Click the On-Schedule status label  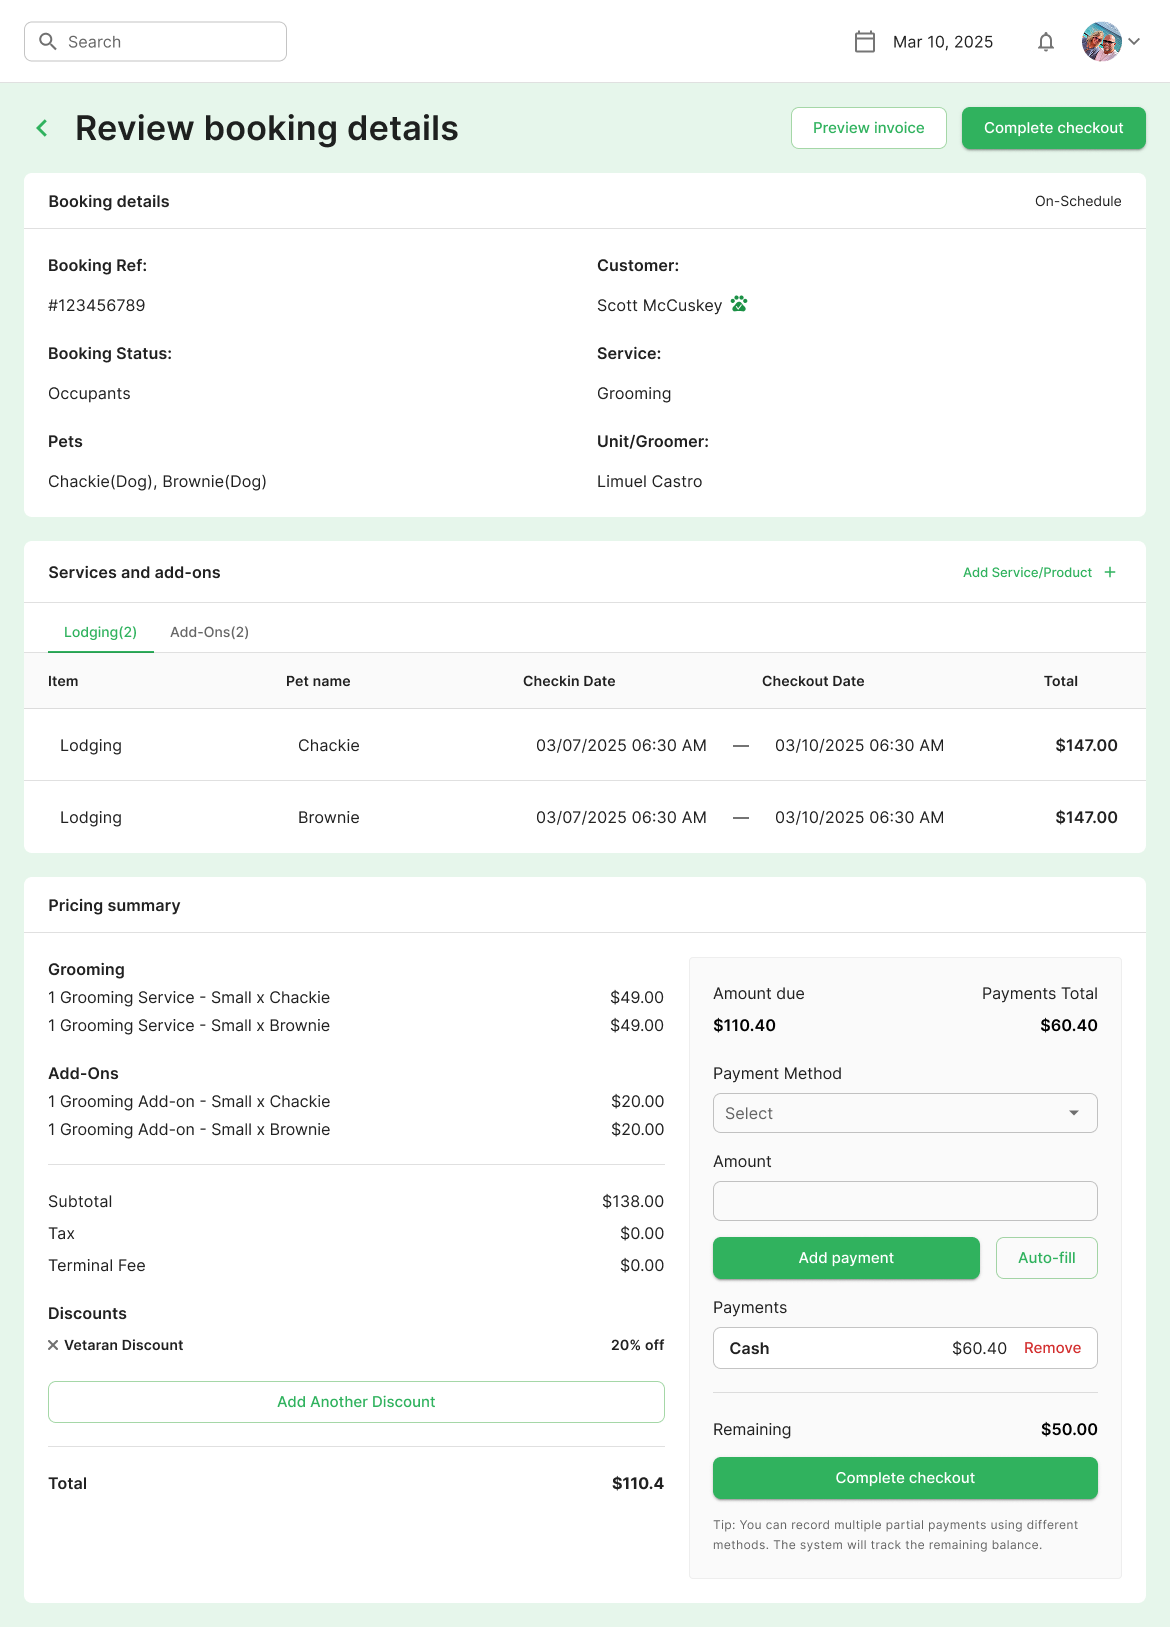(x=1078, y=201)
